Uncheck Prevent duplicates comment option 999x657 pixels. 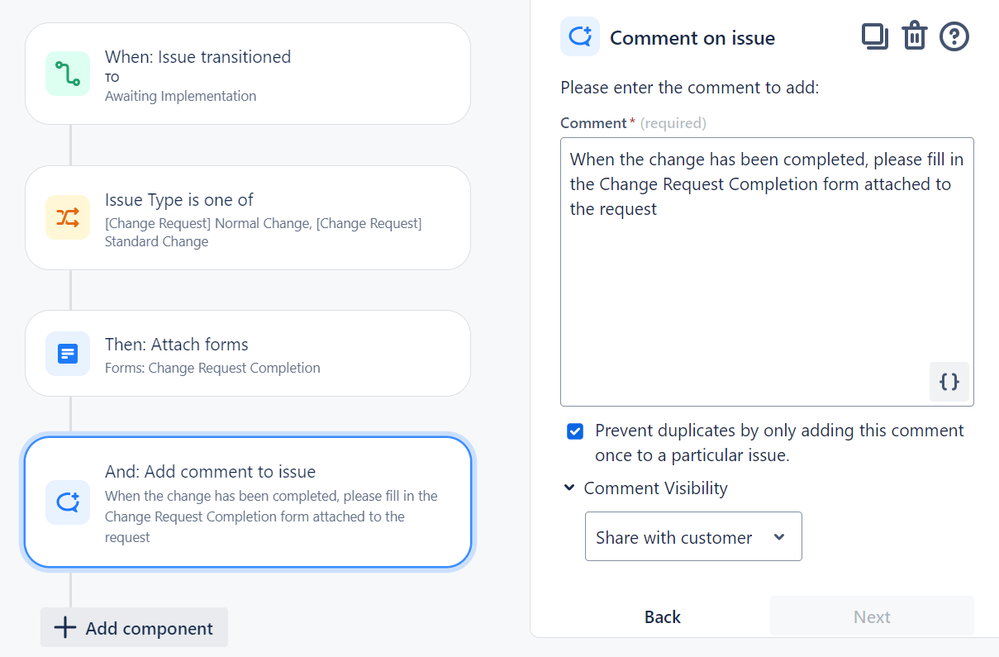[x=575, y=430]
